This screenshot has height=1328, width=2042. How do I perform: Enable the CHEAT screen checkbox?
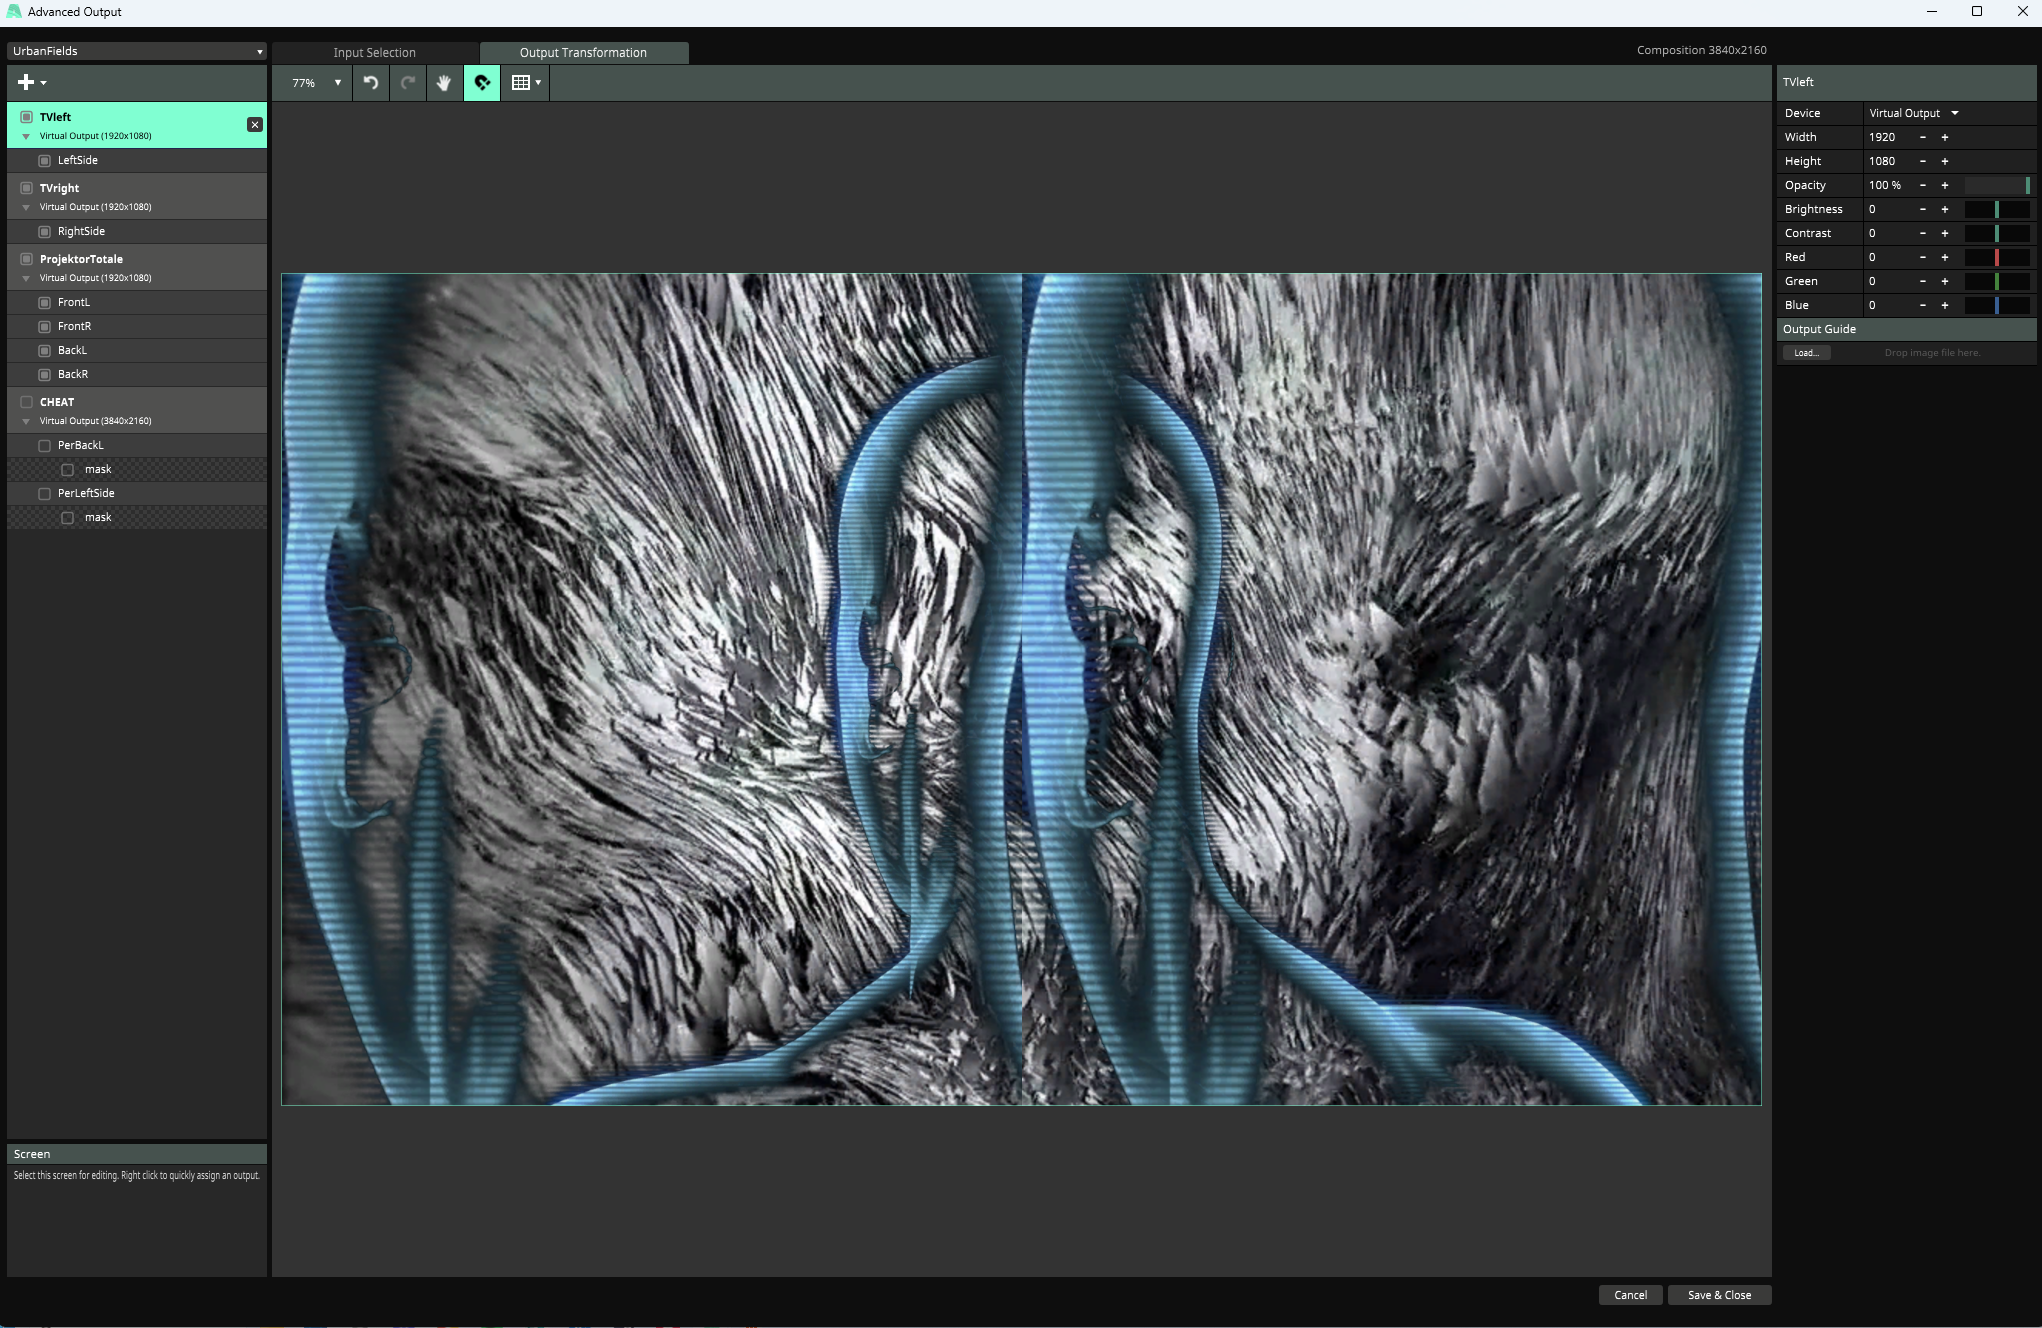(27, 402)
